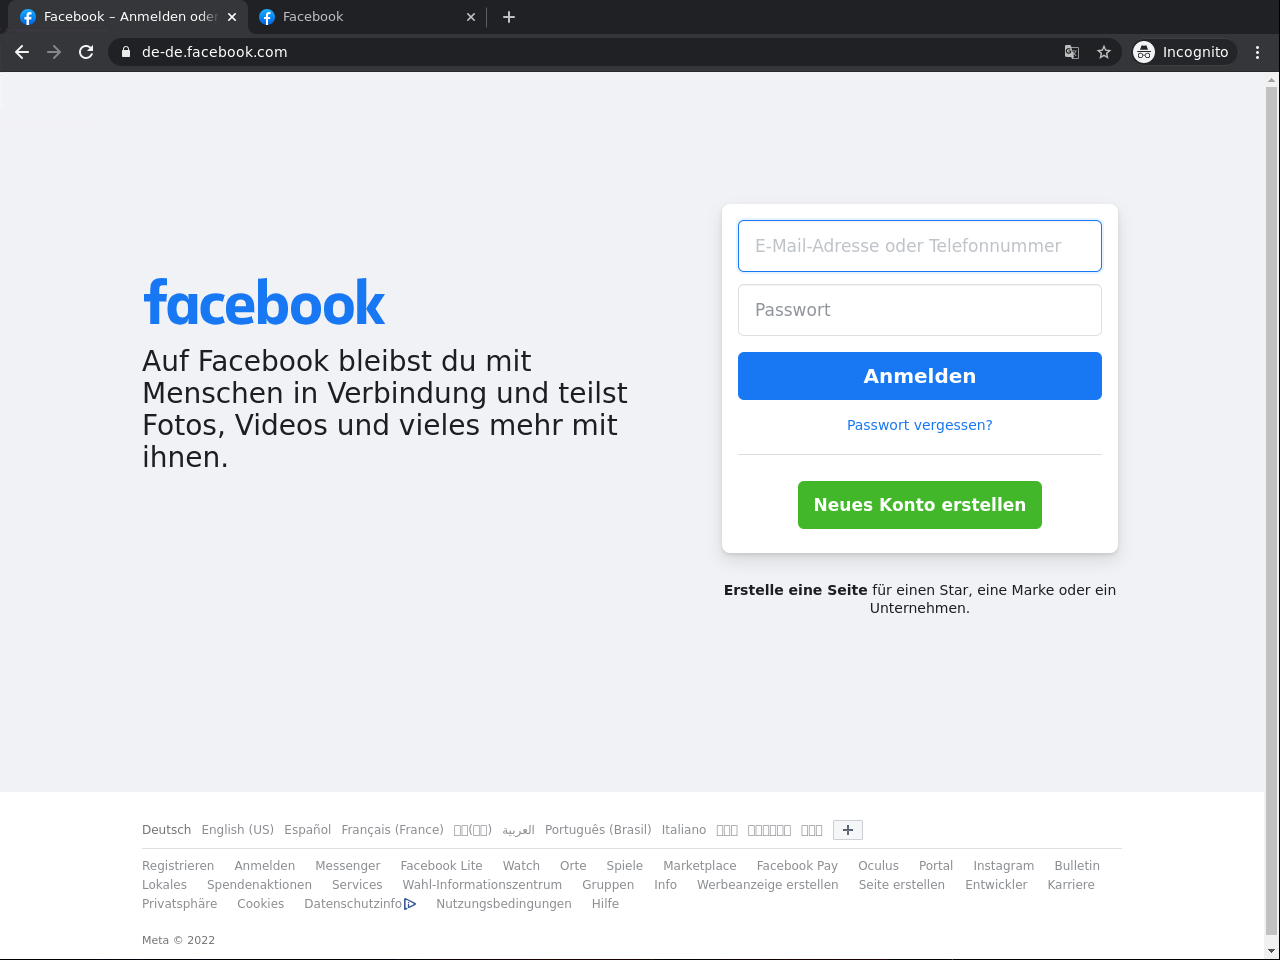Open the Wahl-Informationszentrum footer link
This screenshot has width=1280, height=960.
click(x=482, y=885)
